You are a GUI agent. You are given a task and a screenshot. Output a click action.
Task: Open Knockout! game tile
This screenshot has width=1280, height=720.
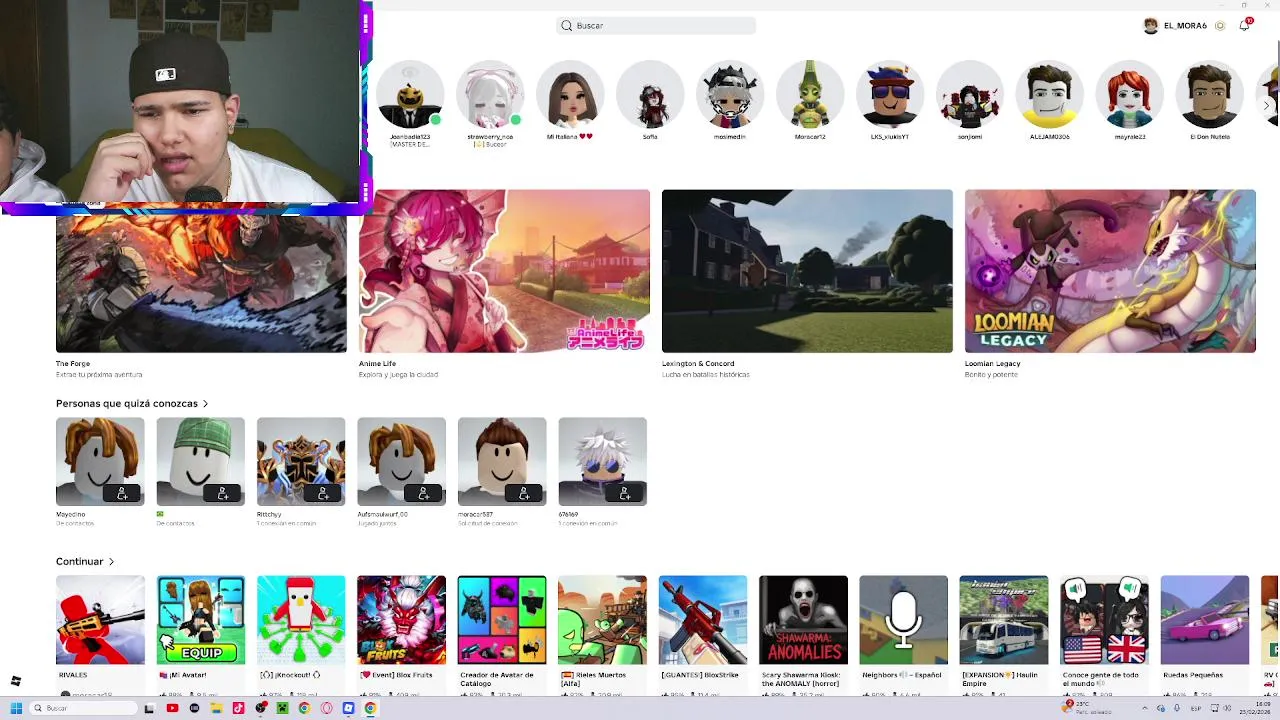[301, 620]
